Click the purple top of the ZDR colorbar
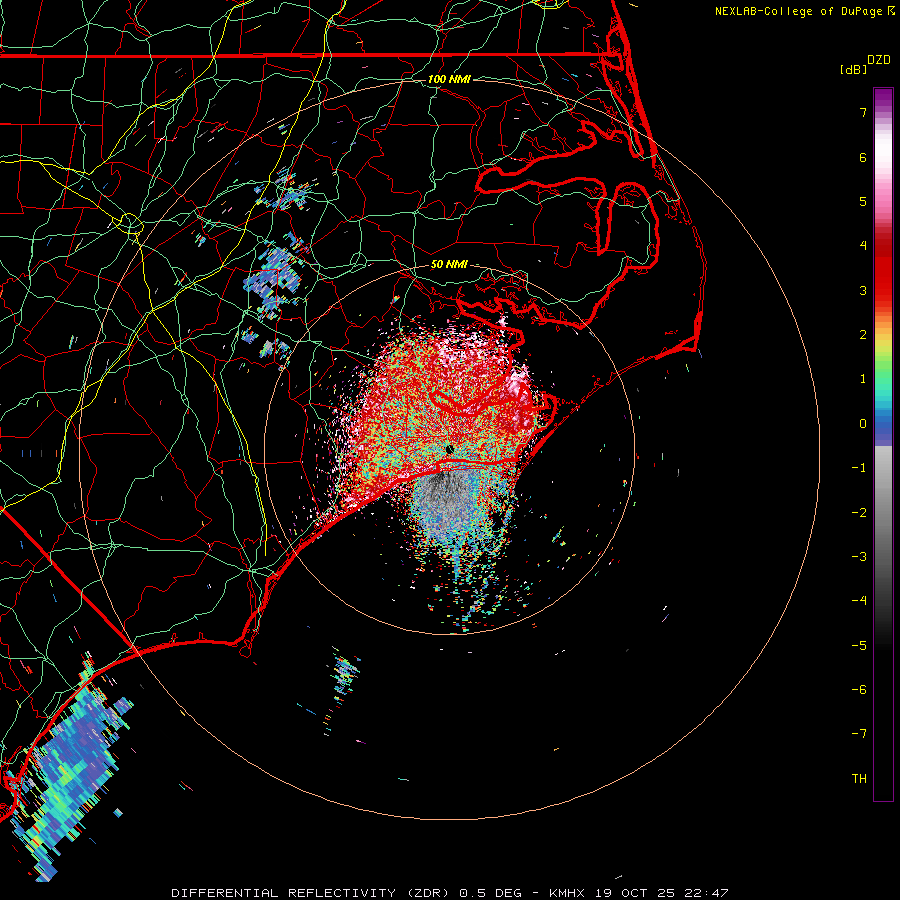900x900 pixels. pyautogui.click(x=883, y=99)
